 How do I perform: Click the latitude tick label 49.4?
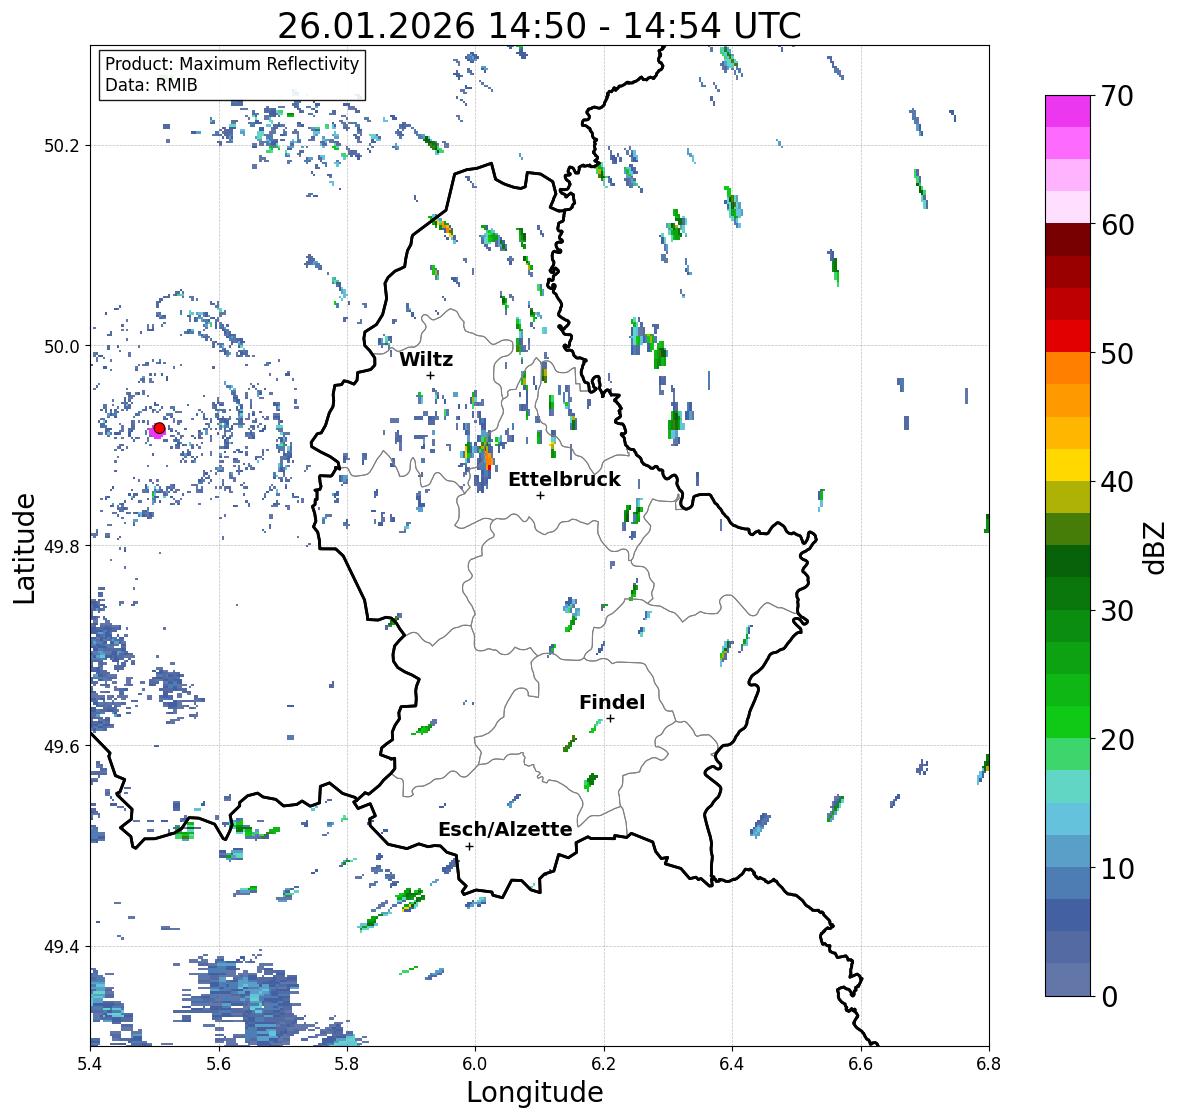(x=62, y=947)
